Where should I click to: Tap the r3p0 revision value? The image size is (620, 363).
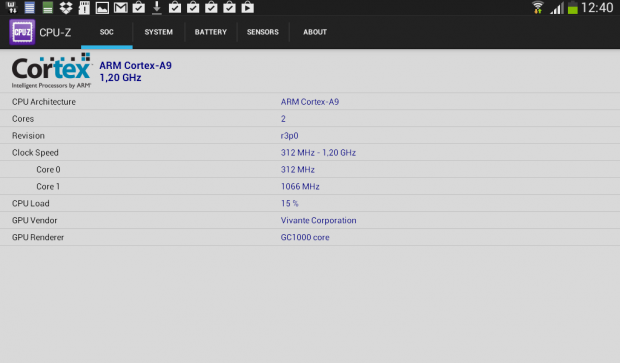(x=289, y=136)
